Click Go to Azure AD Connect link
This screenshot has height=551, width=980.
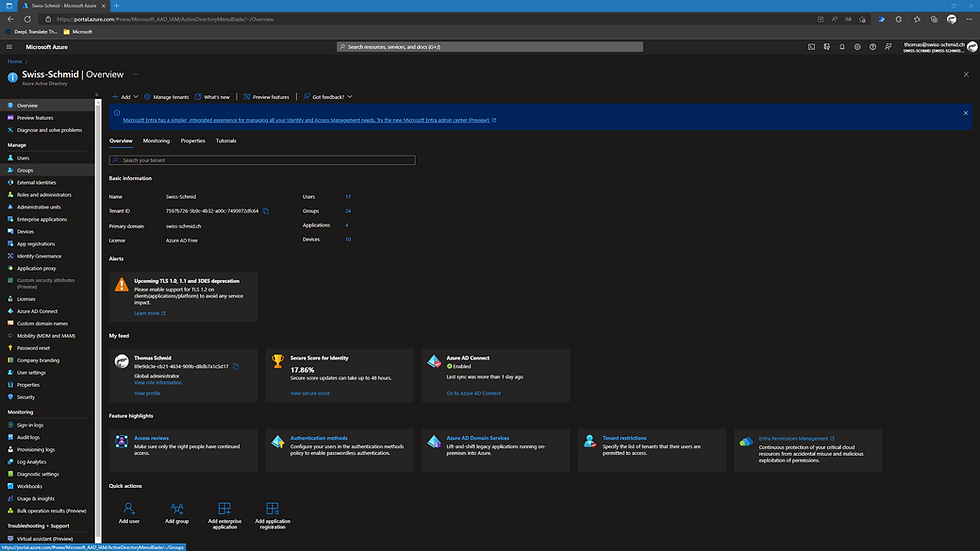[x=473, y=393]
